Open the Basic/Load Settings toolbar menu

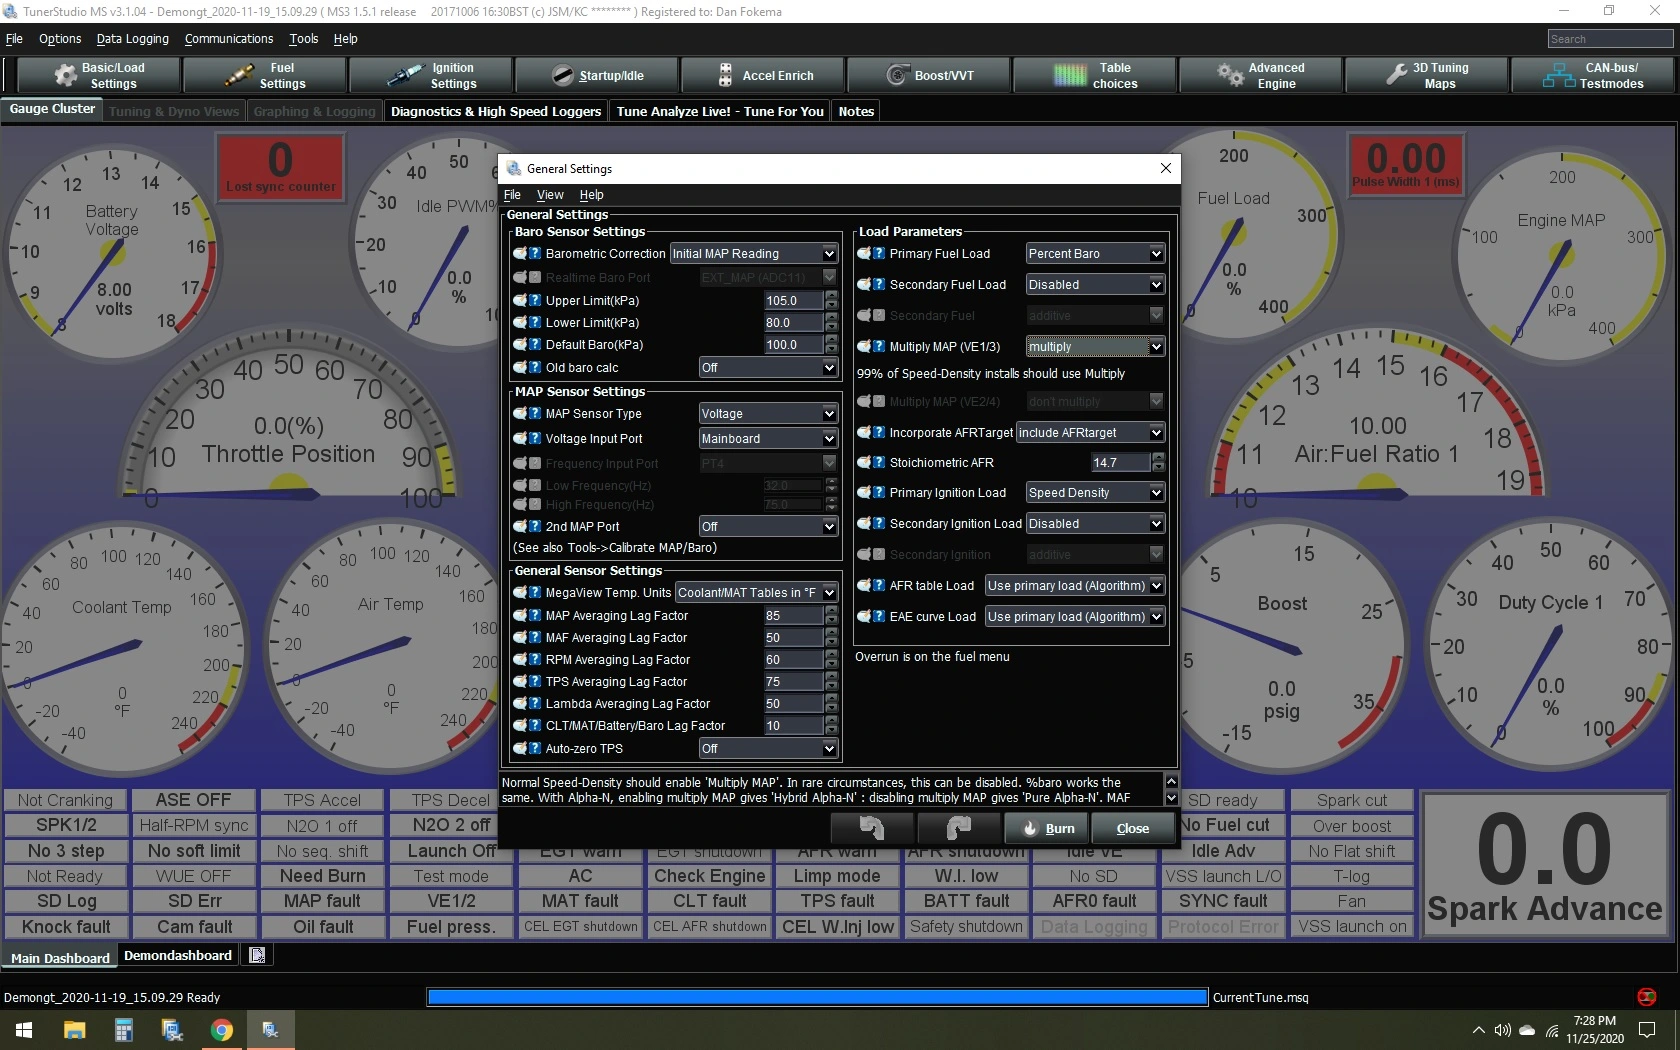[x=100, y=76]
